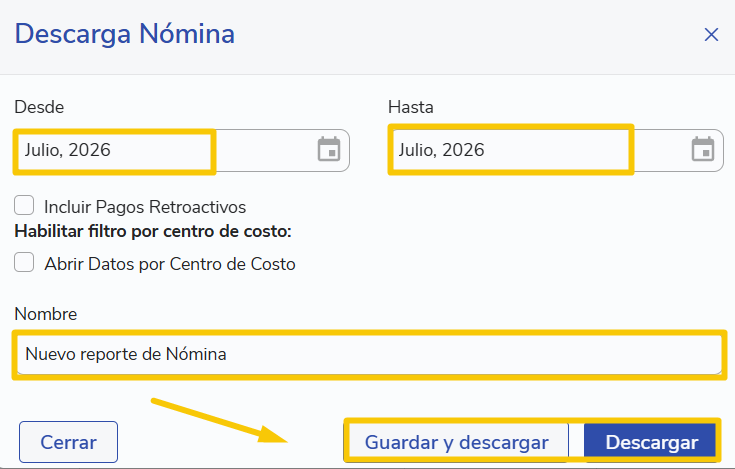Click the Incluir Pagos Retroactivos label text

pyautogui.click(x=145, y=207)
